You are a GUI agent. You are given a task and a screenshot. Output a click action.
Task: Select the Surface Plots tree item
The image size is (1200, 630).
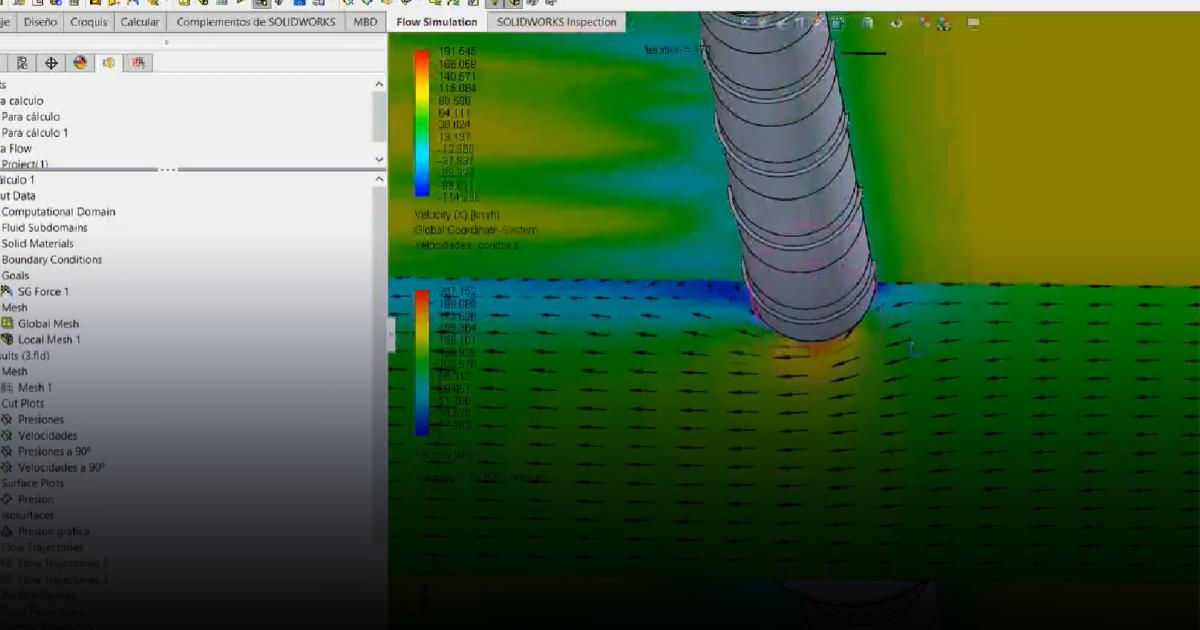click(x=32, y=483)
